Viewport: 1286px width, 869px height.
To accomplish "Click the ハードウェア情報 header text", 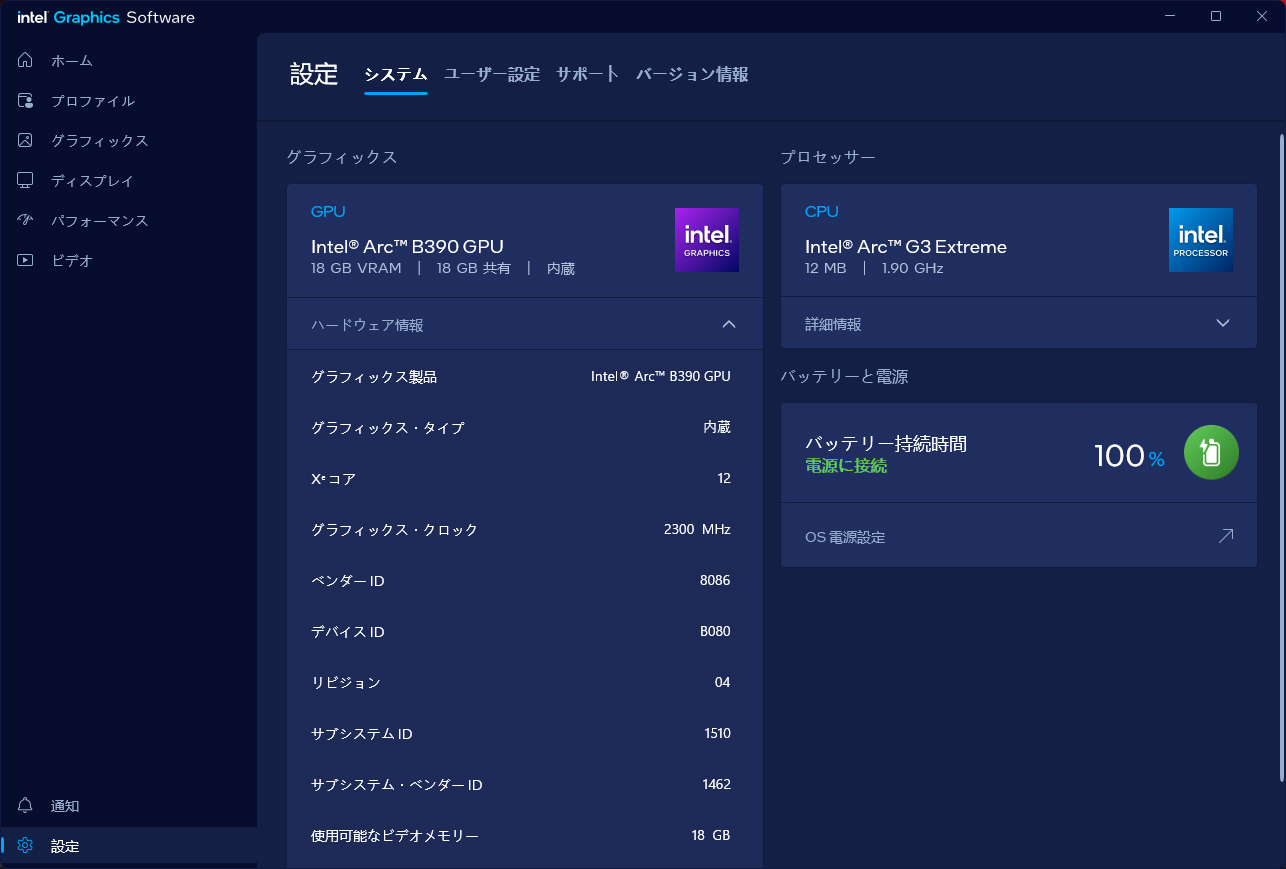I will (x=367, y=325).
